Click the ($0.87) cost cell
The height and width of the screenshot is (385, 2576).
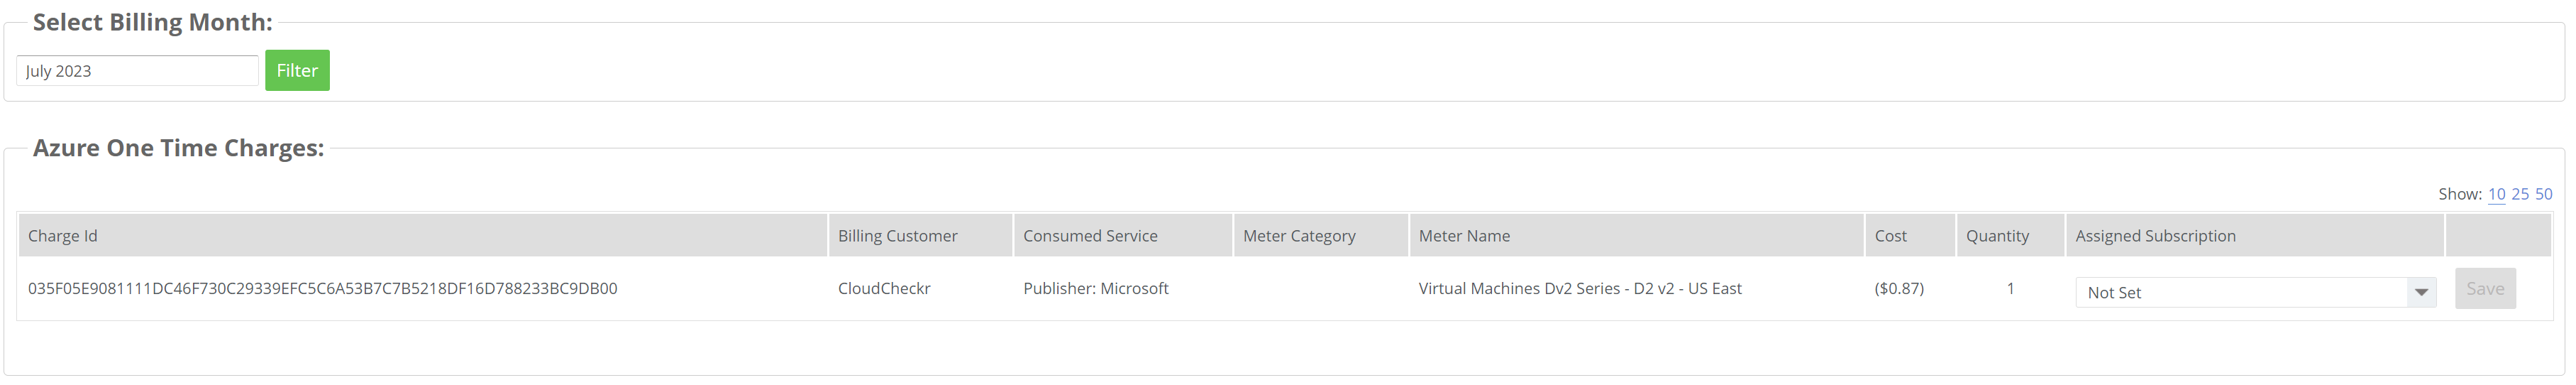(1899, 289)
